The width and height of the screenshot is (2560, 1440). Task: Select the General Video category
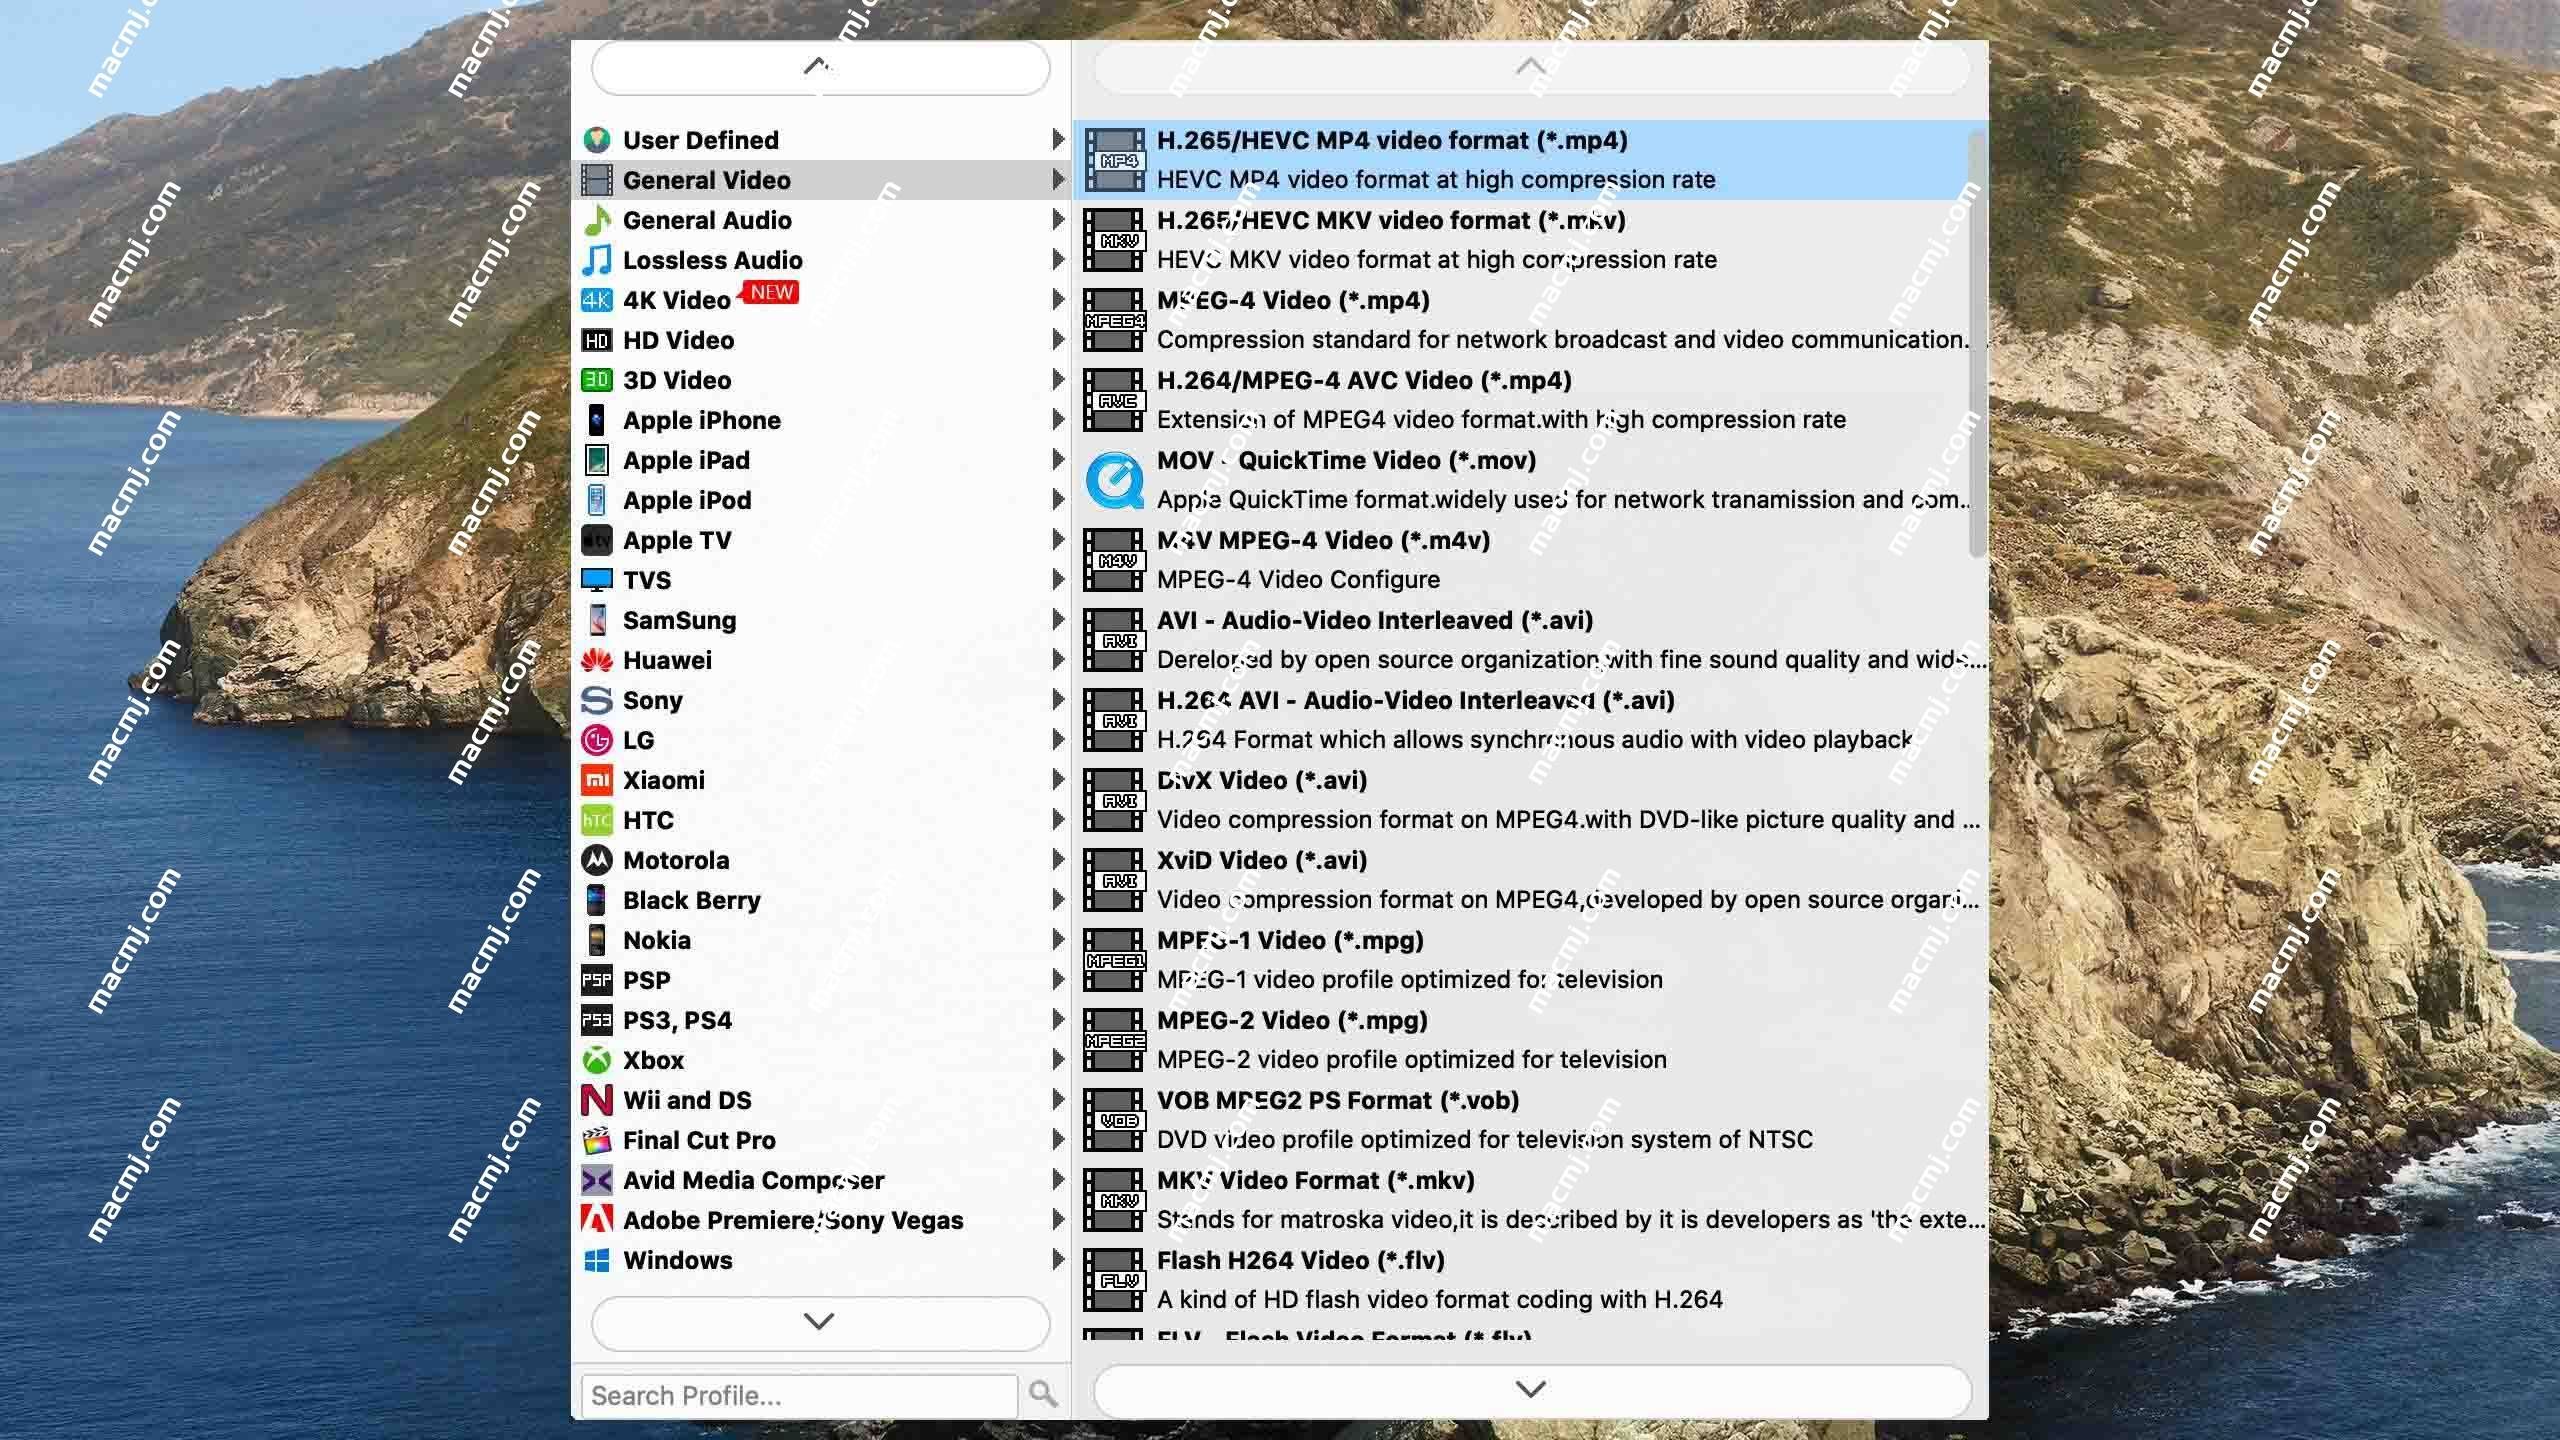click(x=821, y=180)
